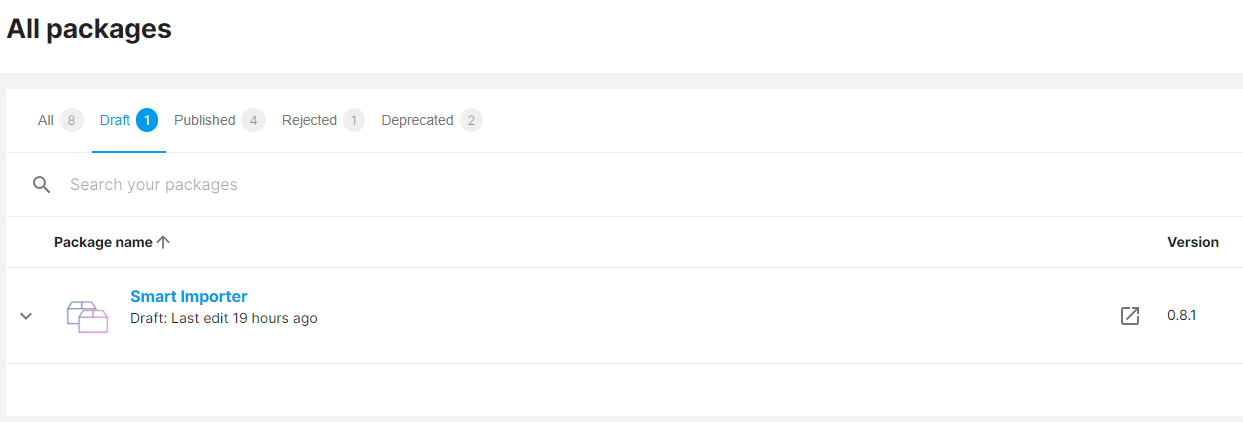The image size is (1243, 422).
Task: Select the Draft tab
Action: (x=129, y=120)
